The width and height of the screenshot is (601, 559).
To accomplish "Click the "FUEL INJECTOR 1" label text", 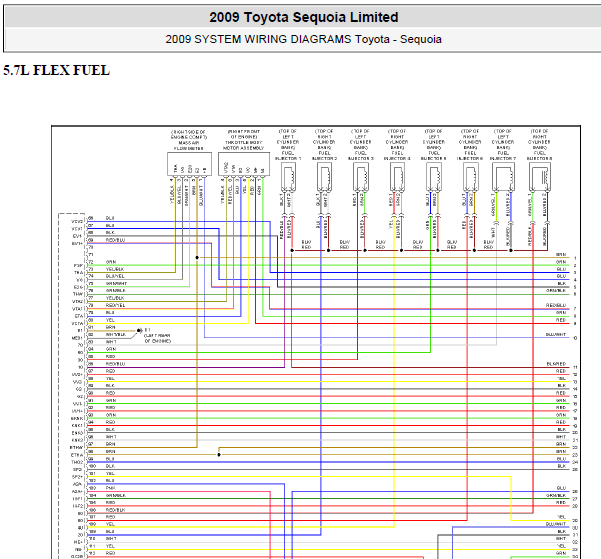I will click(x=288, y=156).
